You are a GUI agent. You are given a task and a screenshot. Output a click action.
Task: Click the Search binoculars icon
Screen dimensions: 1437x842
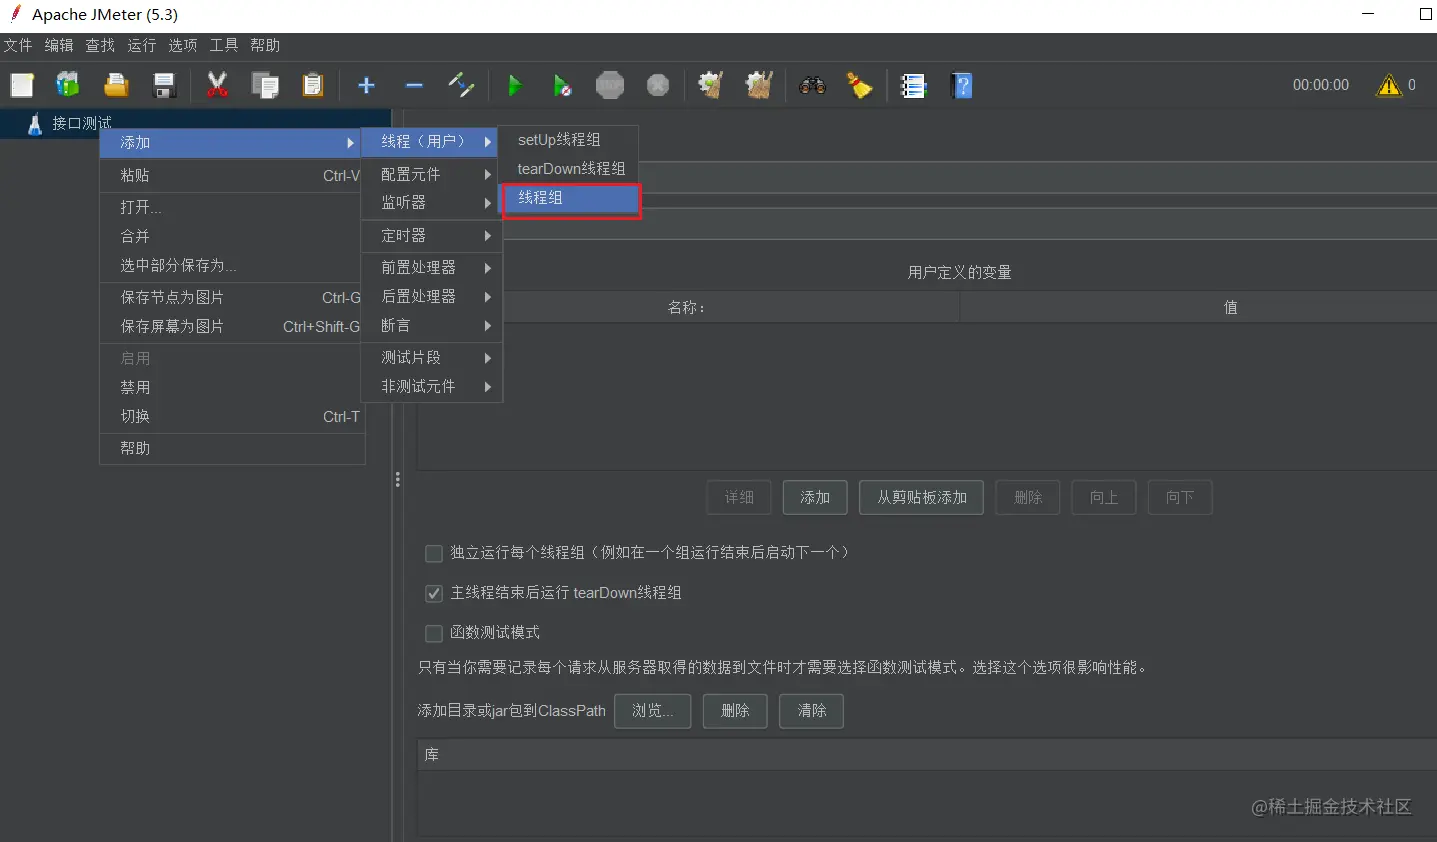pyautogui.click(x=812, y=86)
